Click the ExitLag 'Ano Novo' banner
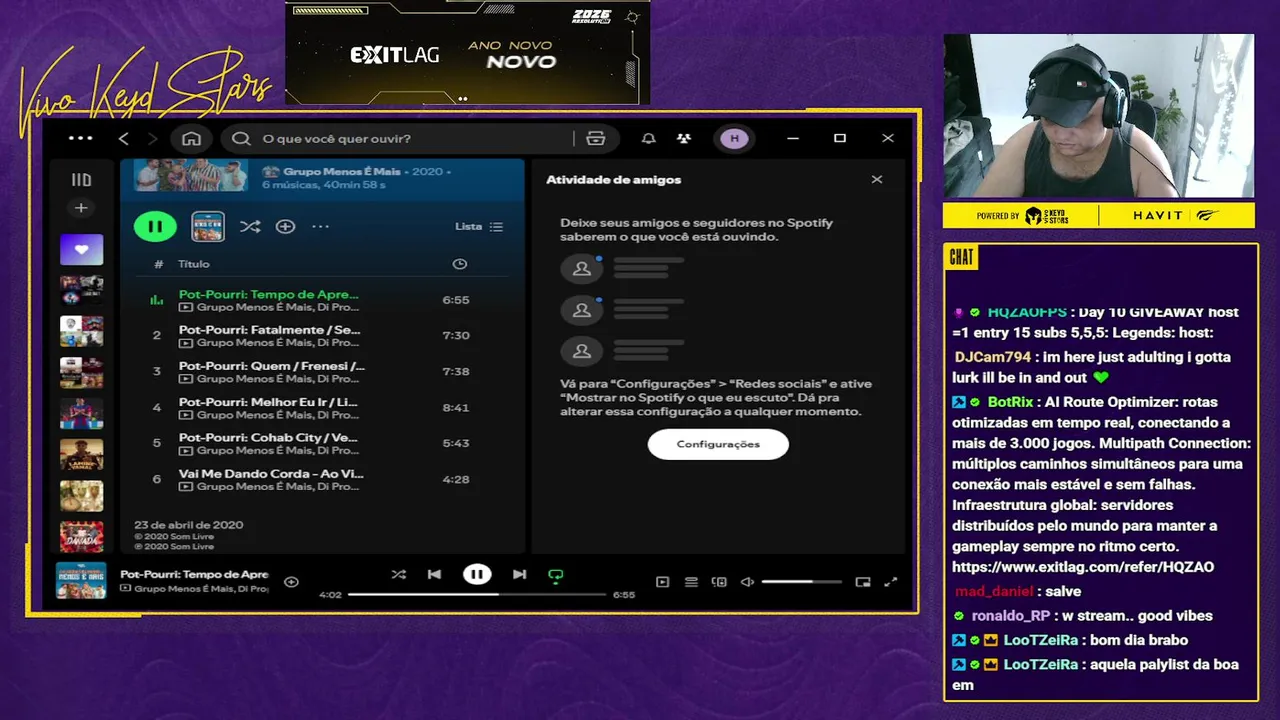This screenshot has height=720, width=1280. coord(468,53)
